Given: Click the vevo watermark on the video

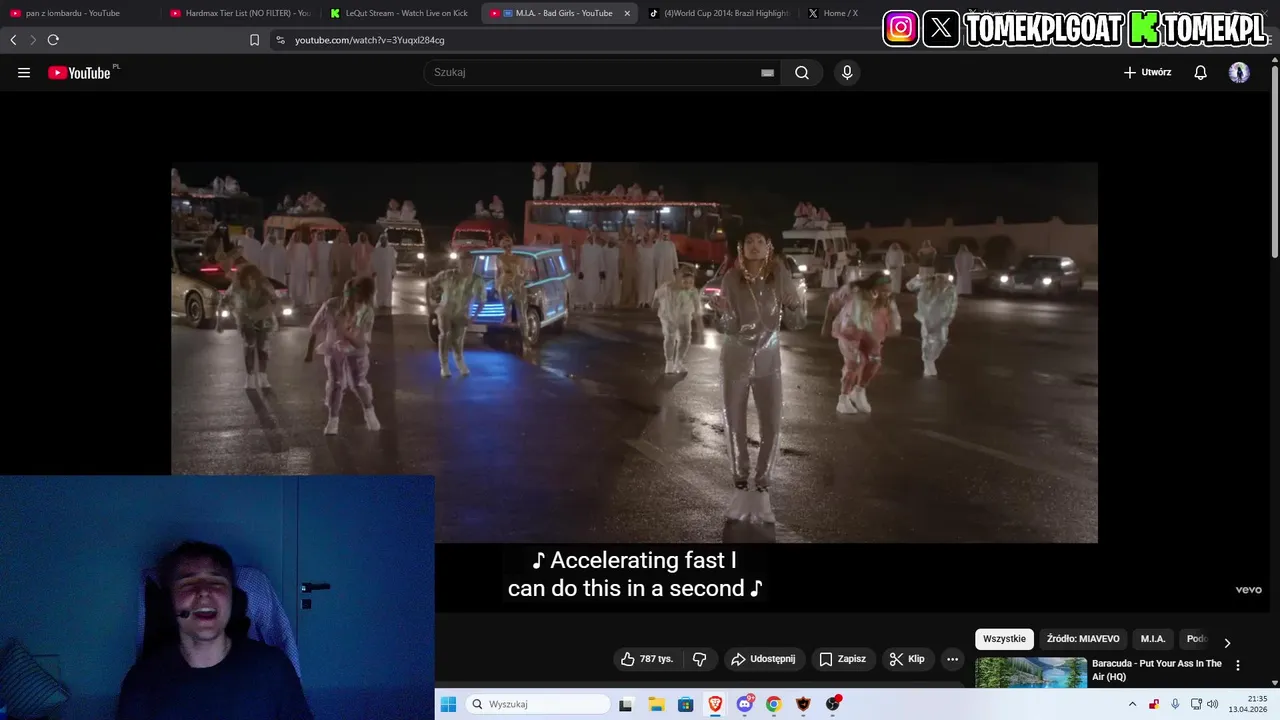Looking at the screenshot, I should pyautogui.click(x=1248, y=590).
